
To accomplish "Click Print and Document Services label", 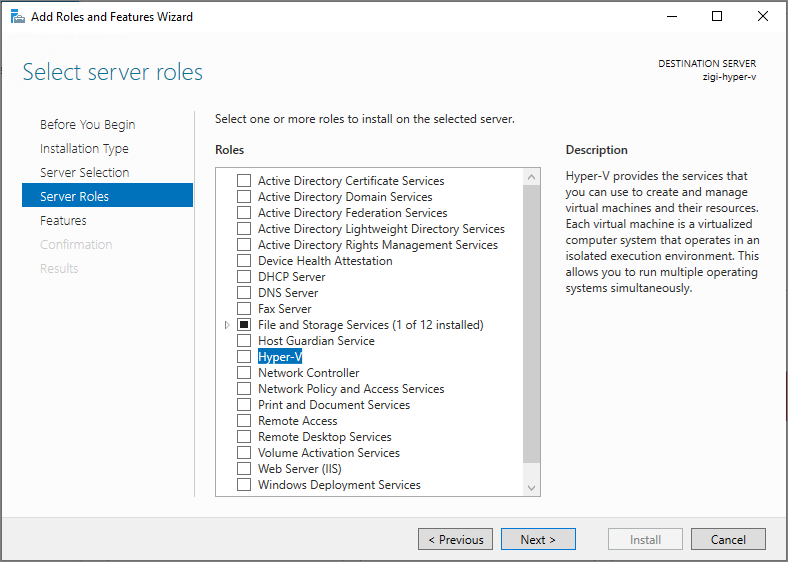I will coord(334,405).
